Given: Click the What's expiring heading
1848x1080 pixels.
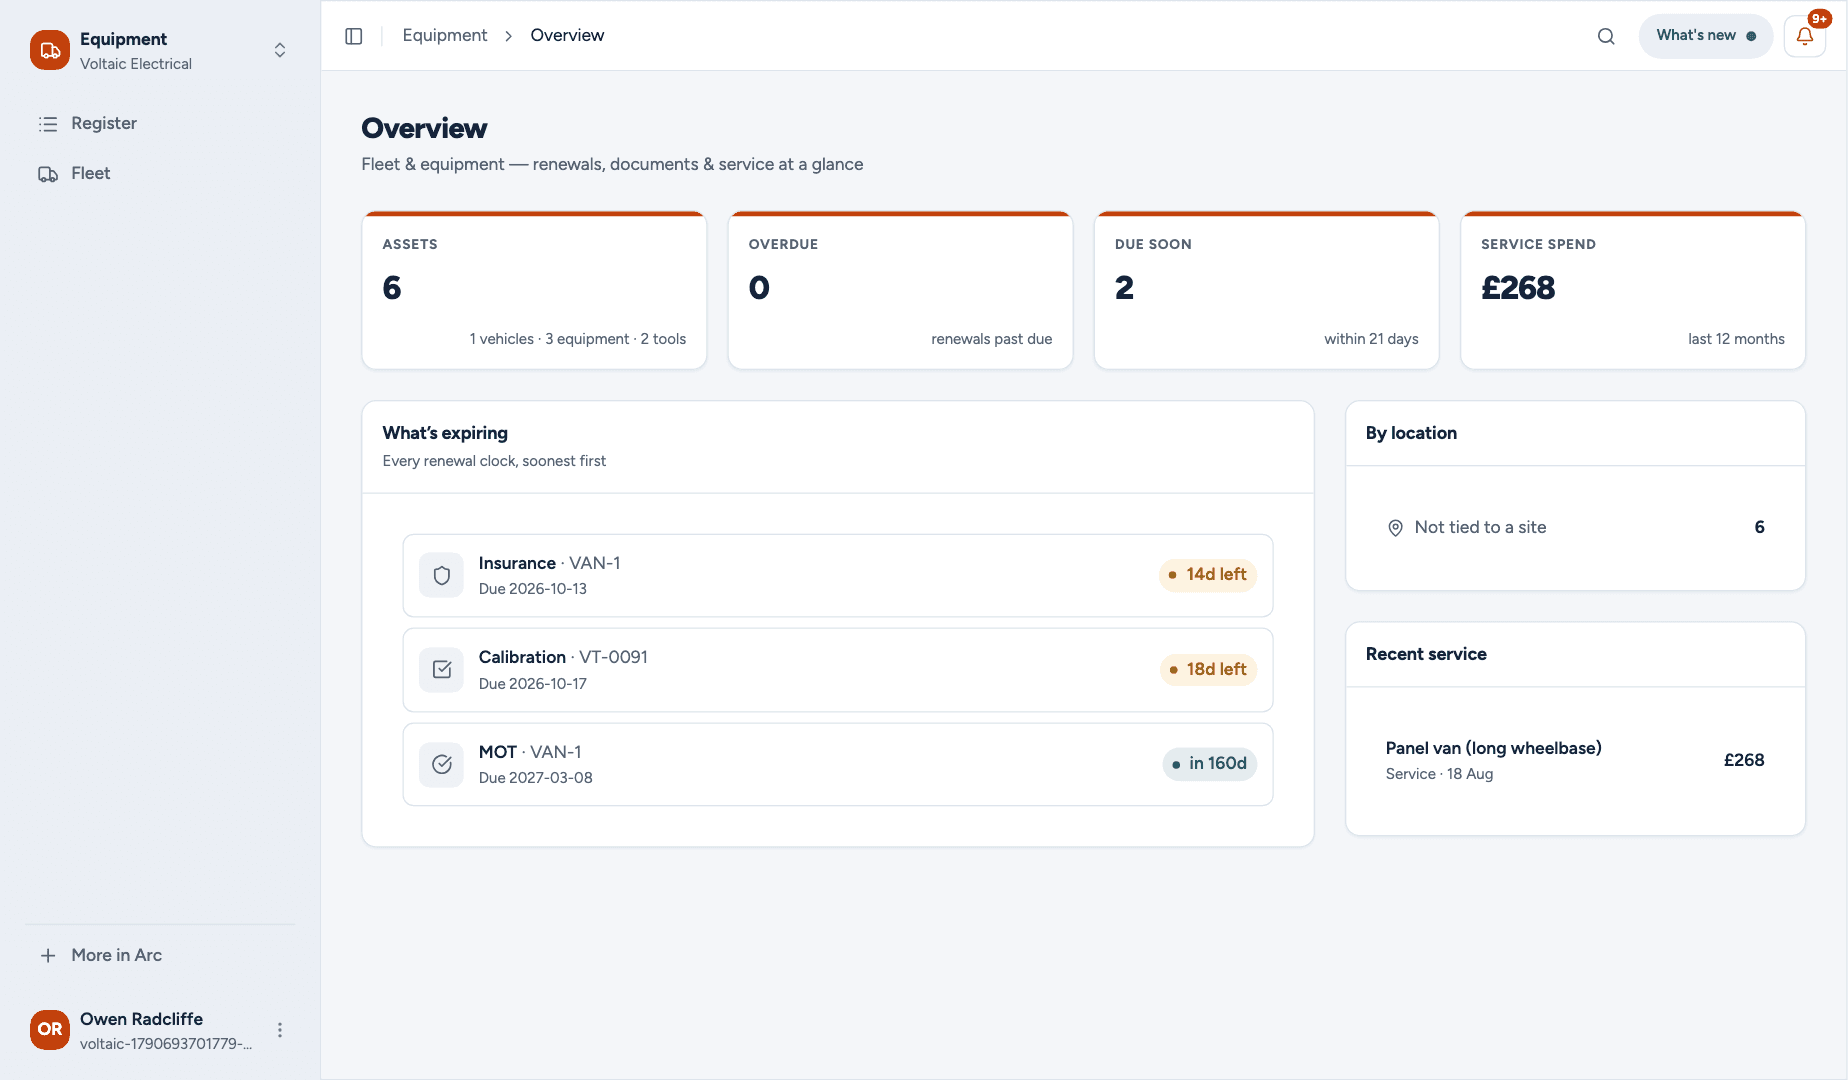Looking at the screenshot, I should click(445, 433).
